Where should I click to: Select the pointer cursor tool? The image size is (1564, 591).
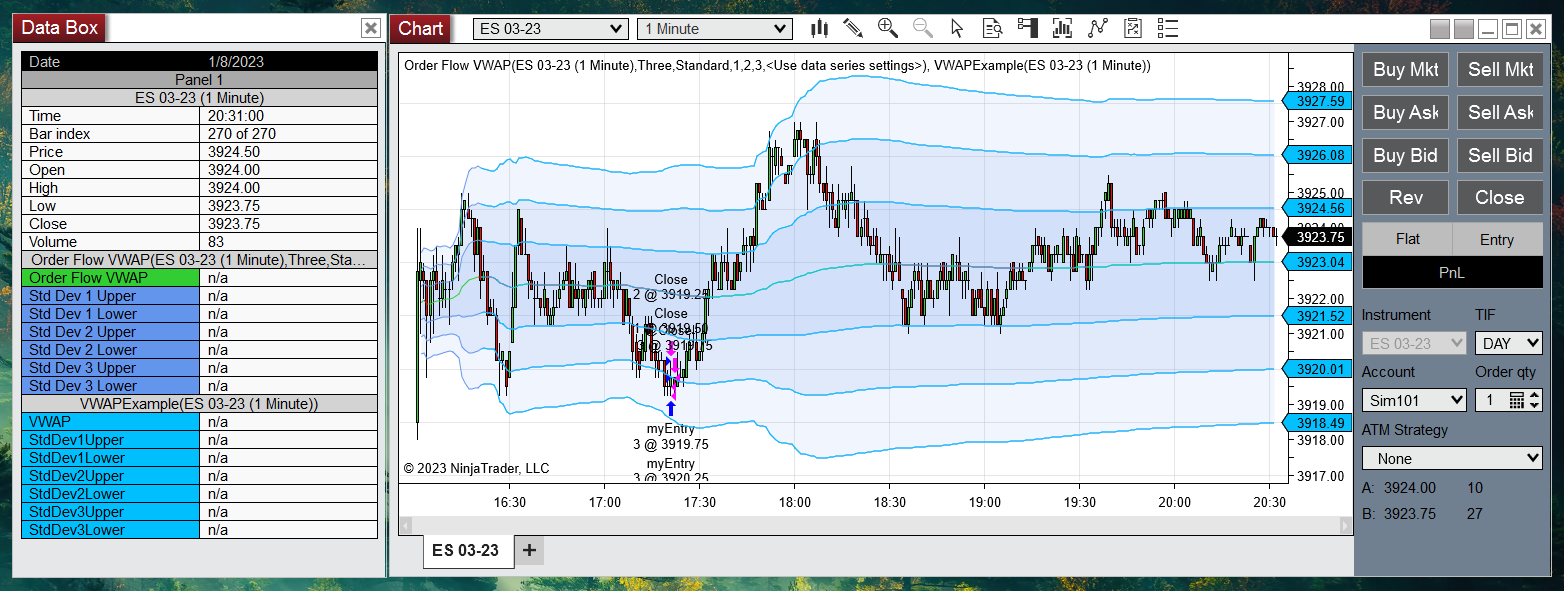957,28
